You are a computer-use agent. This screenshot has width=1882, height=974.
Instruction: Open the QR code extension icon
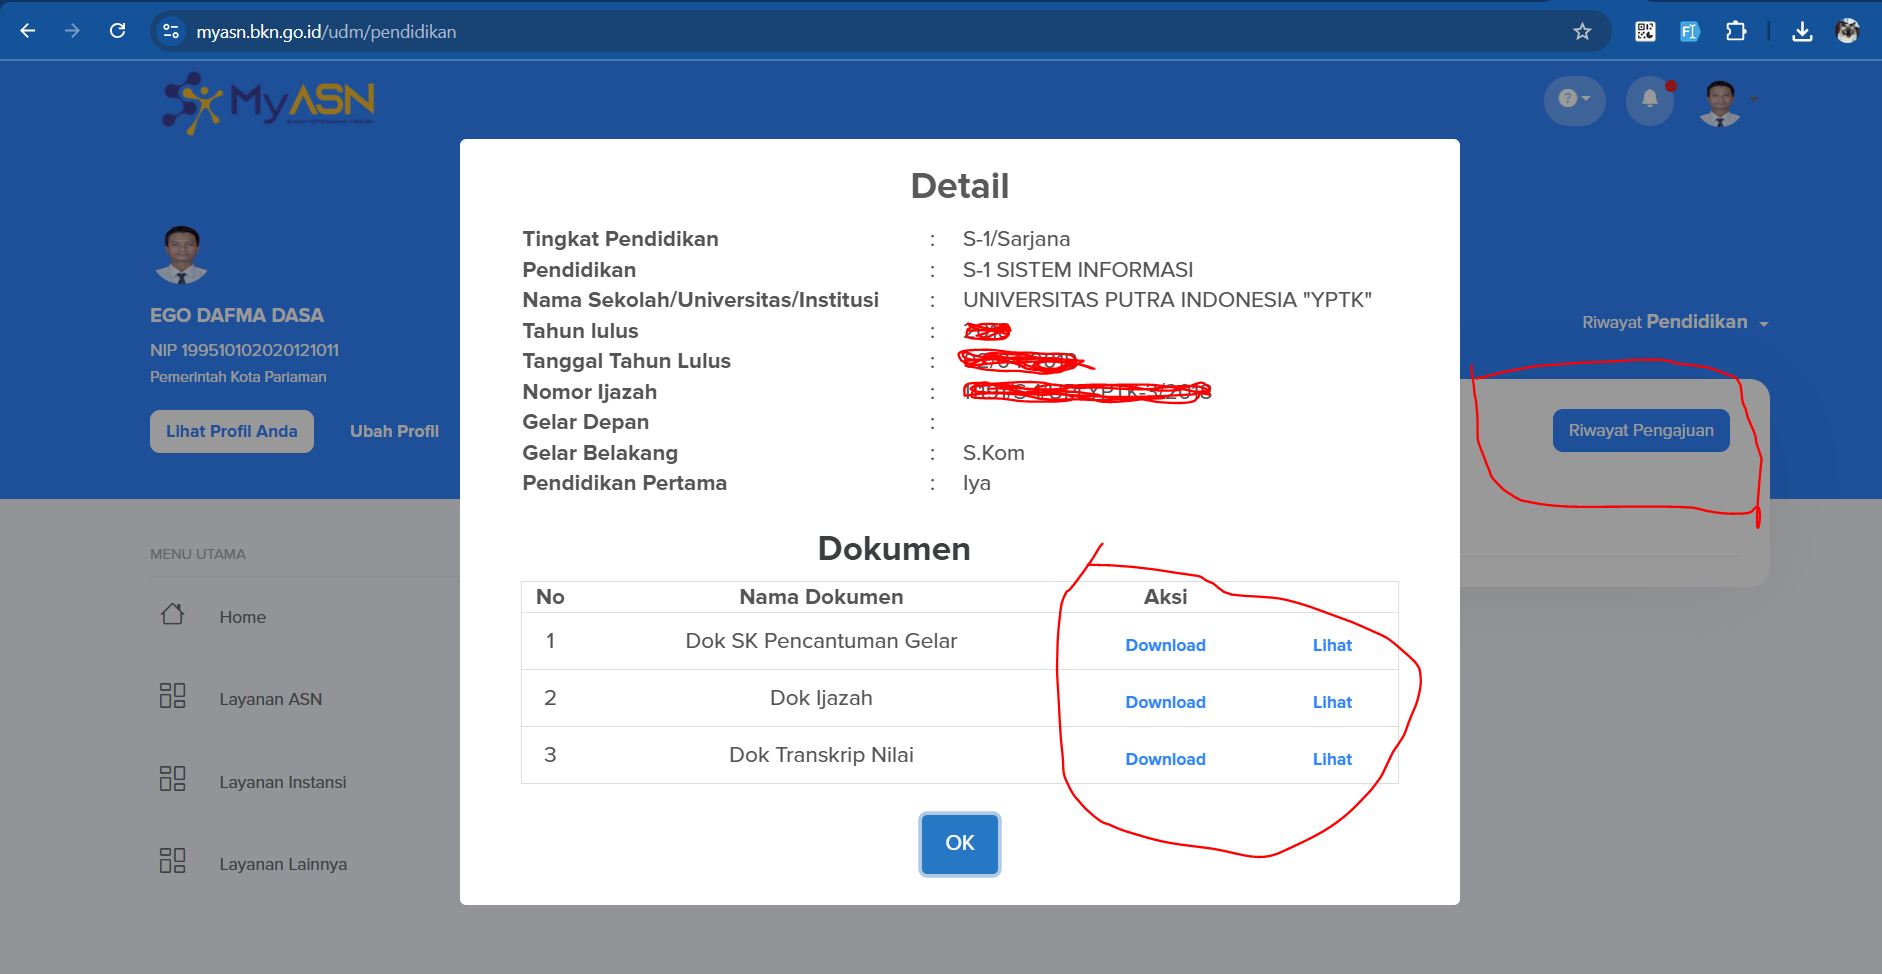[x=1645, y=32]
